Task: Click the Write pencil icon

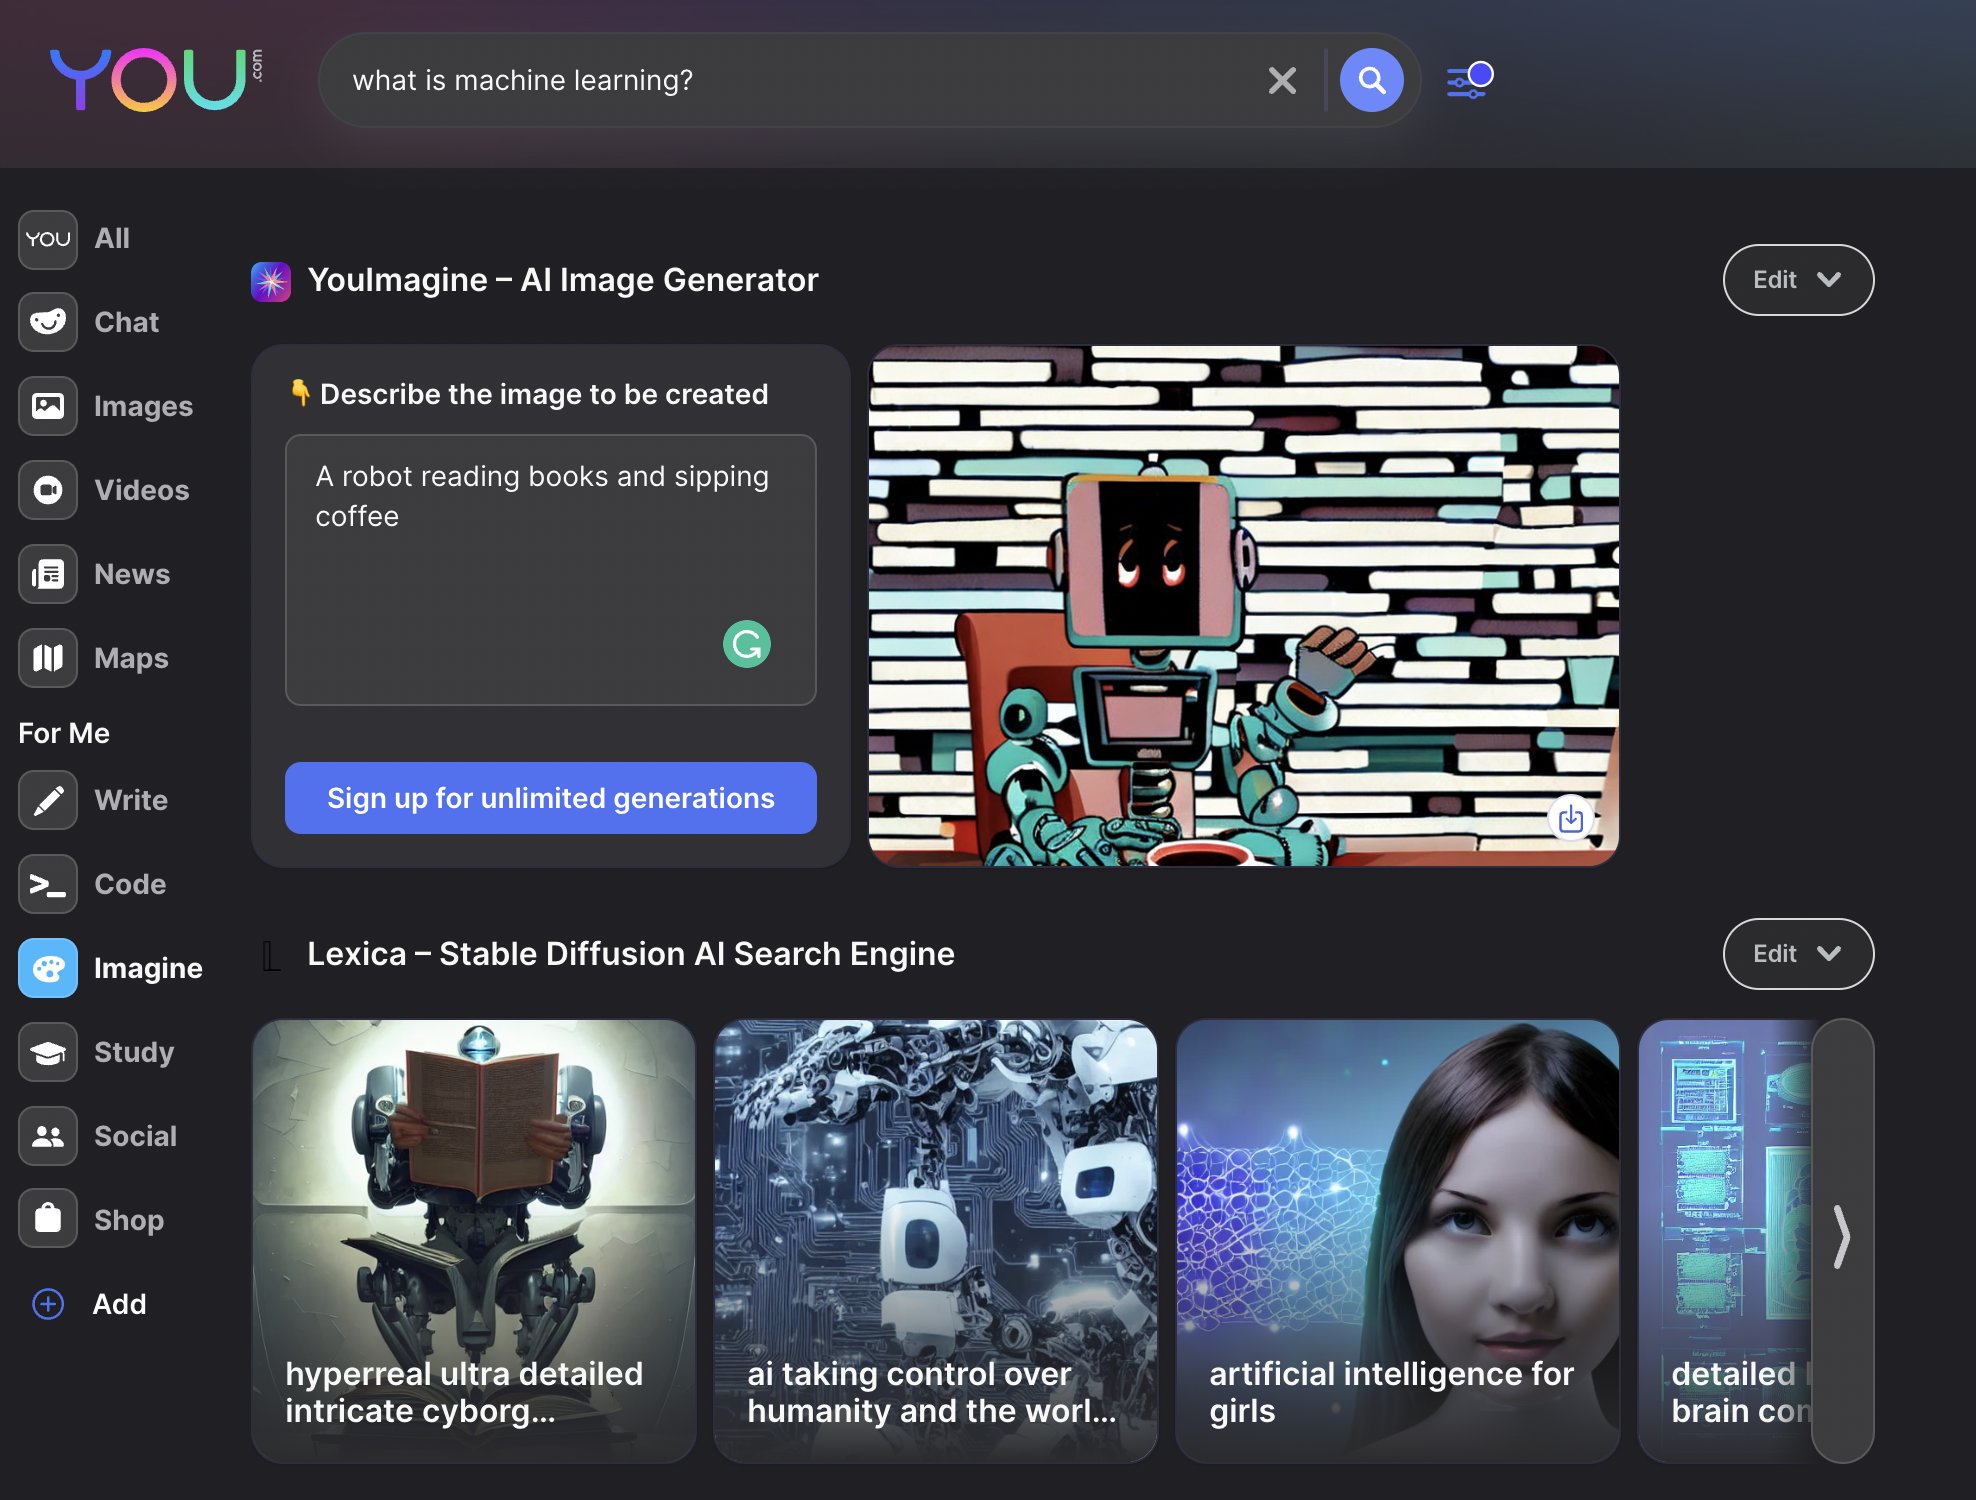Action: tap(48, 800)
